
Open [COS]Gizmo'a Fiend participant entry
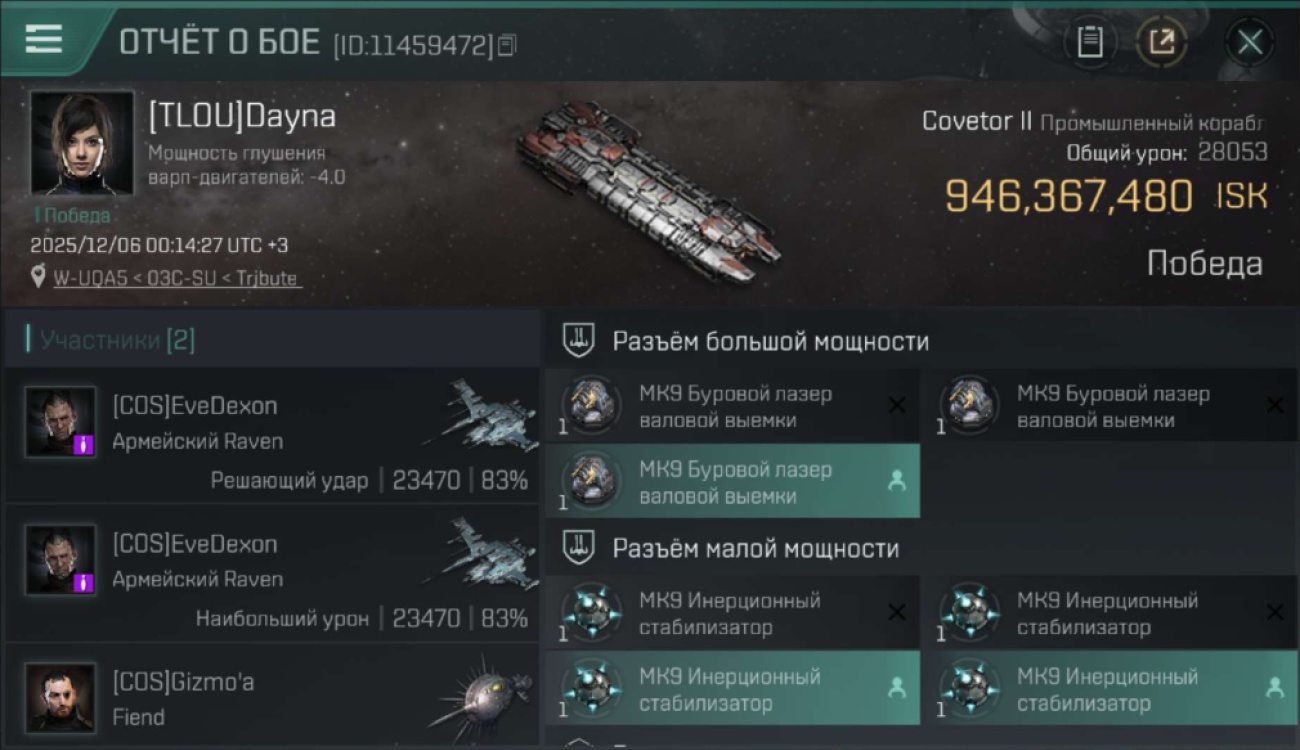click(x=272, y=697)
